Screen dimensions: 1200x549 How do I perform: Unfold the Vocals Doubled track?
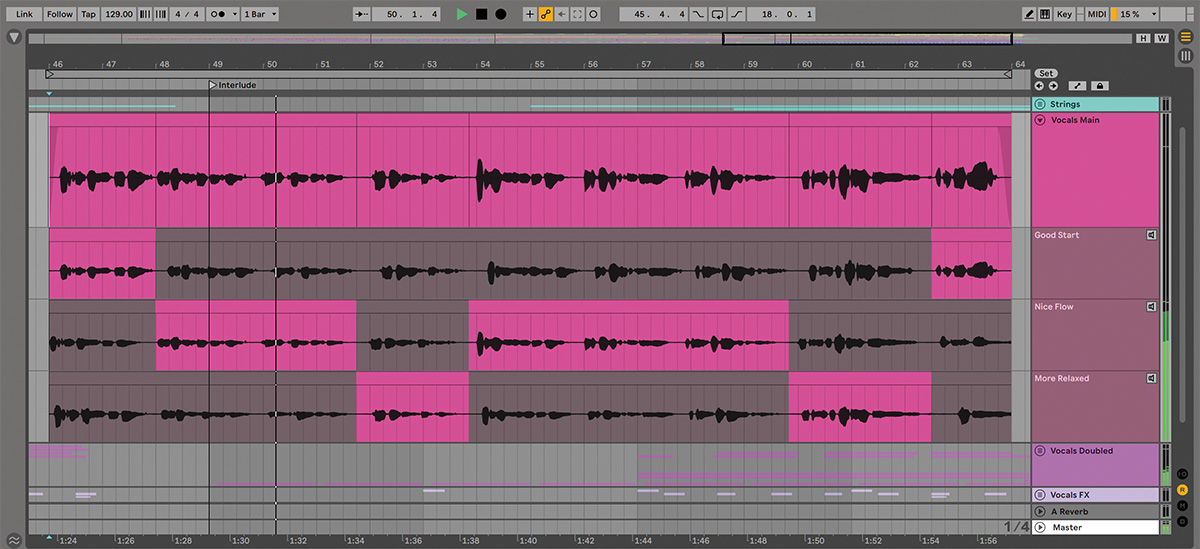pyautogui.click(x=1040, y=451)
